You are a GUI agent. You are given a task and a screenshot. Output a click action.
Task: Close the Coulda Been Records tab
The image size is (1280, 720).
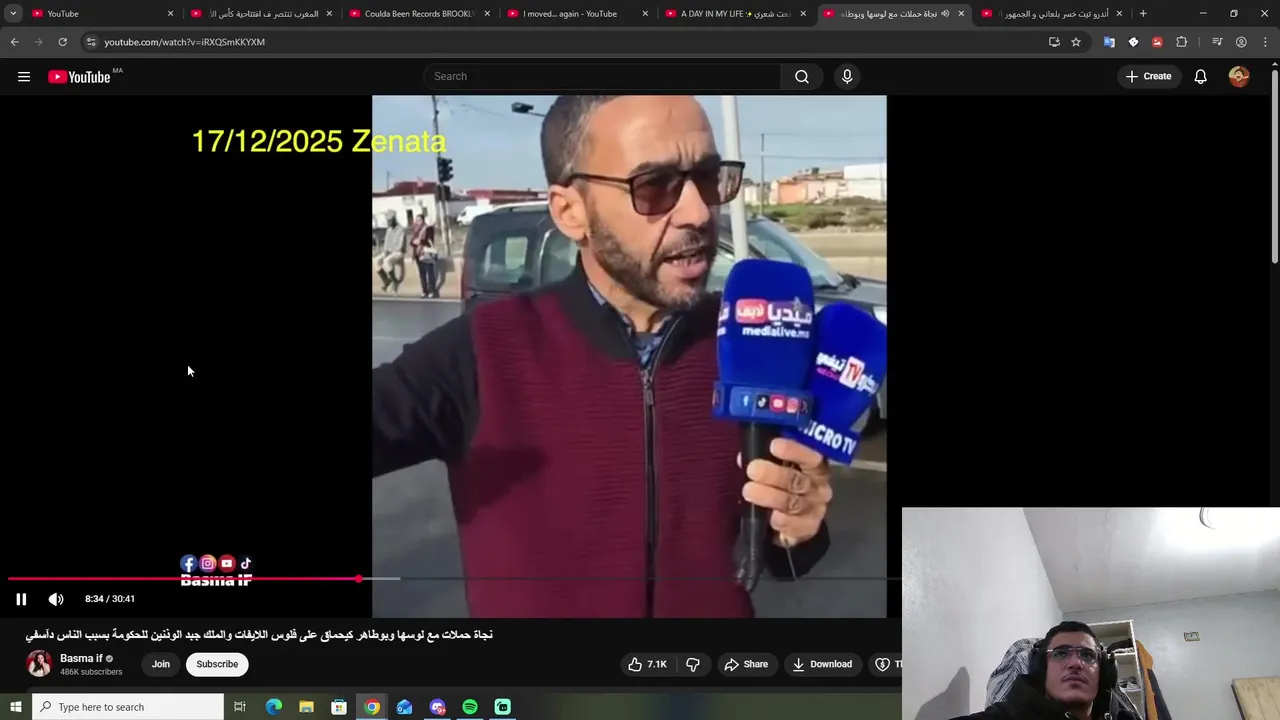[487, 14]
